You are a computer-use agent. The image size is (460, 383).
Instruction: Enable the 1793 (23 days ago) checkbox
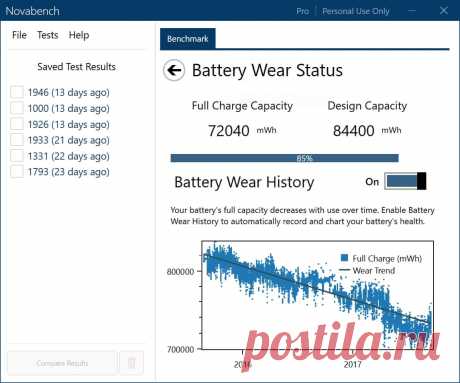[17, 172]
